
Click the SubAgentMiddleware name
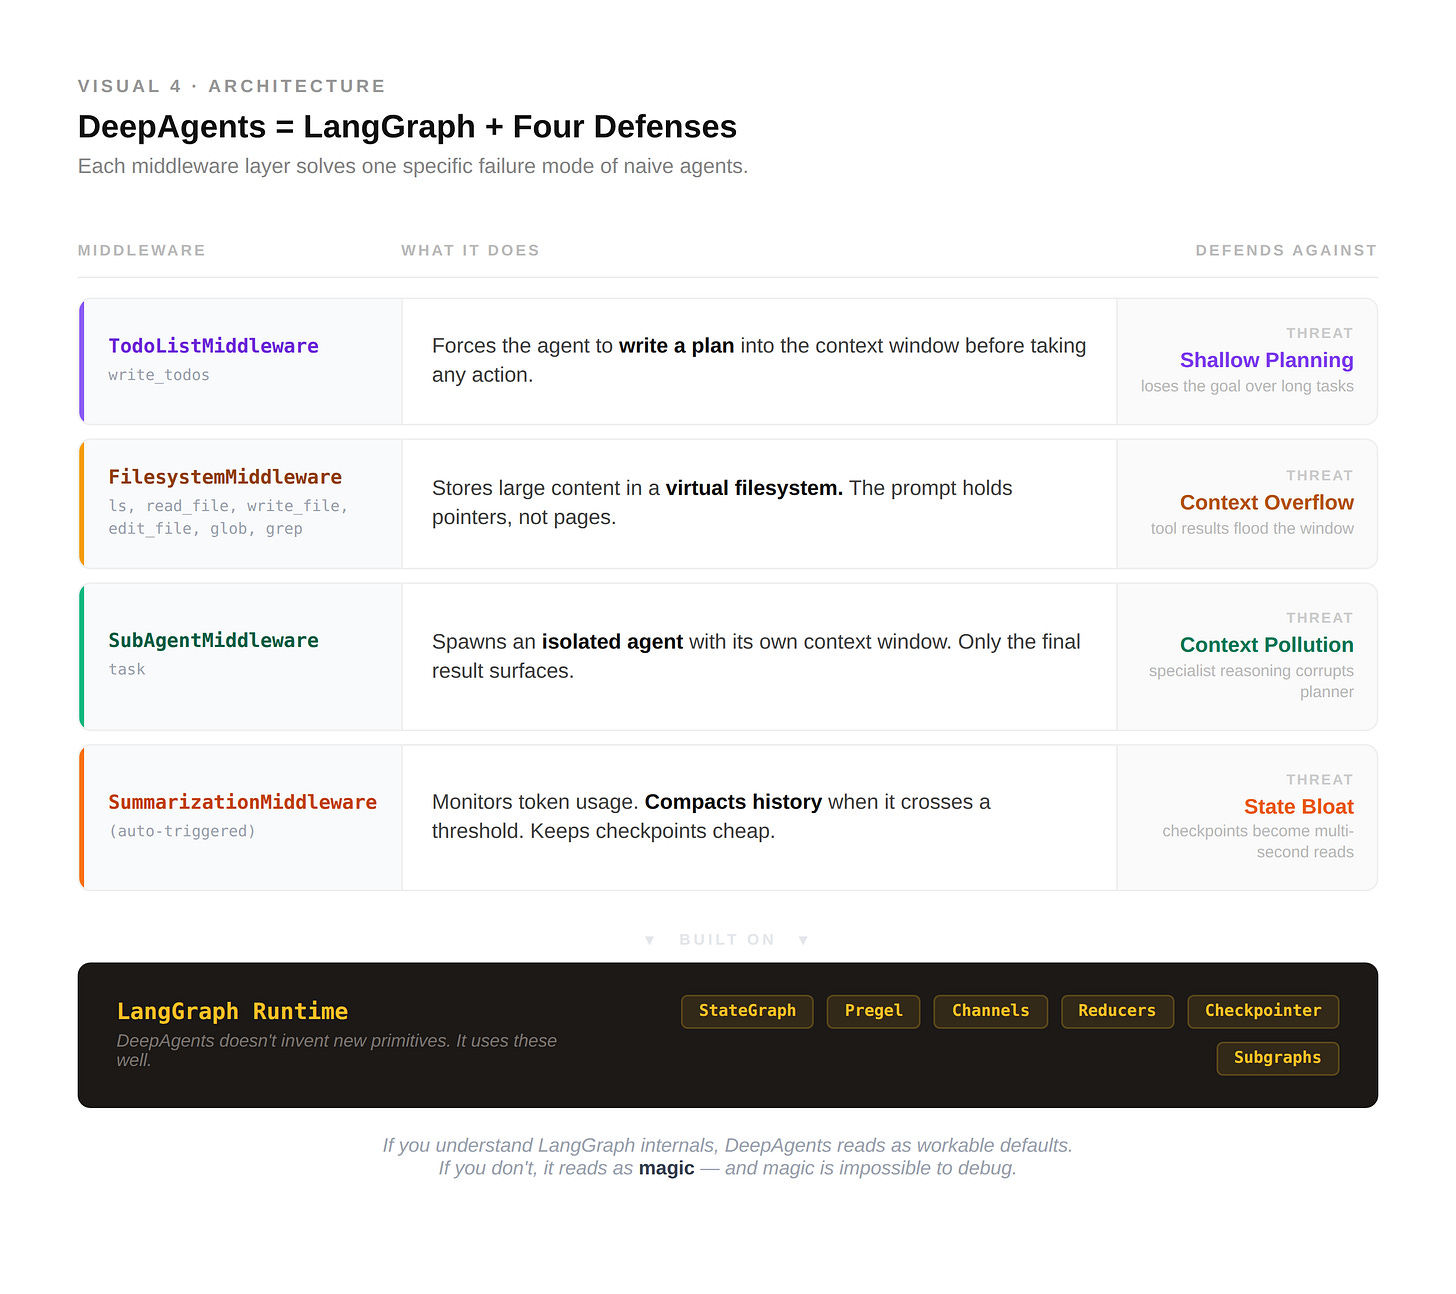(x=213, y=640)
